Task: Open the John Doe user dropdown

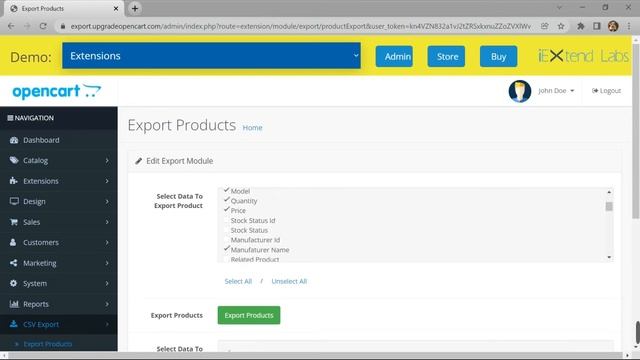Action: pos(556,91)
